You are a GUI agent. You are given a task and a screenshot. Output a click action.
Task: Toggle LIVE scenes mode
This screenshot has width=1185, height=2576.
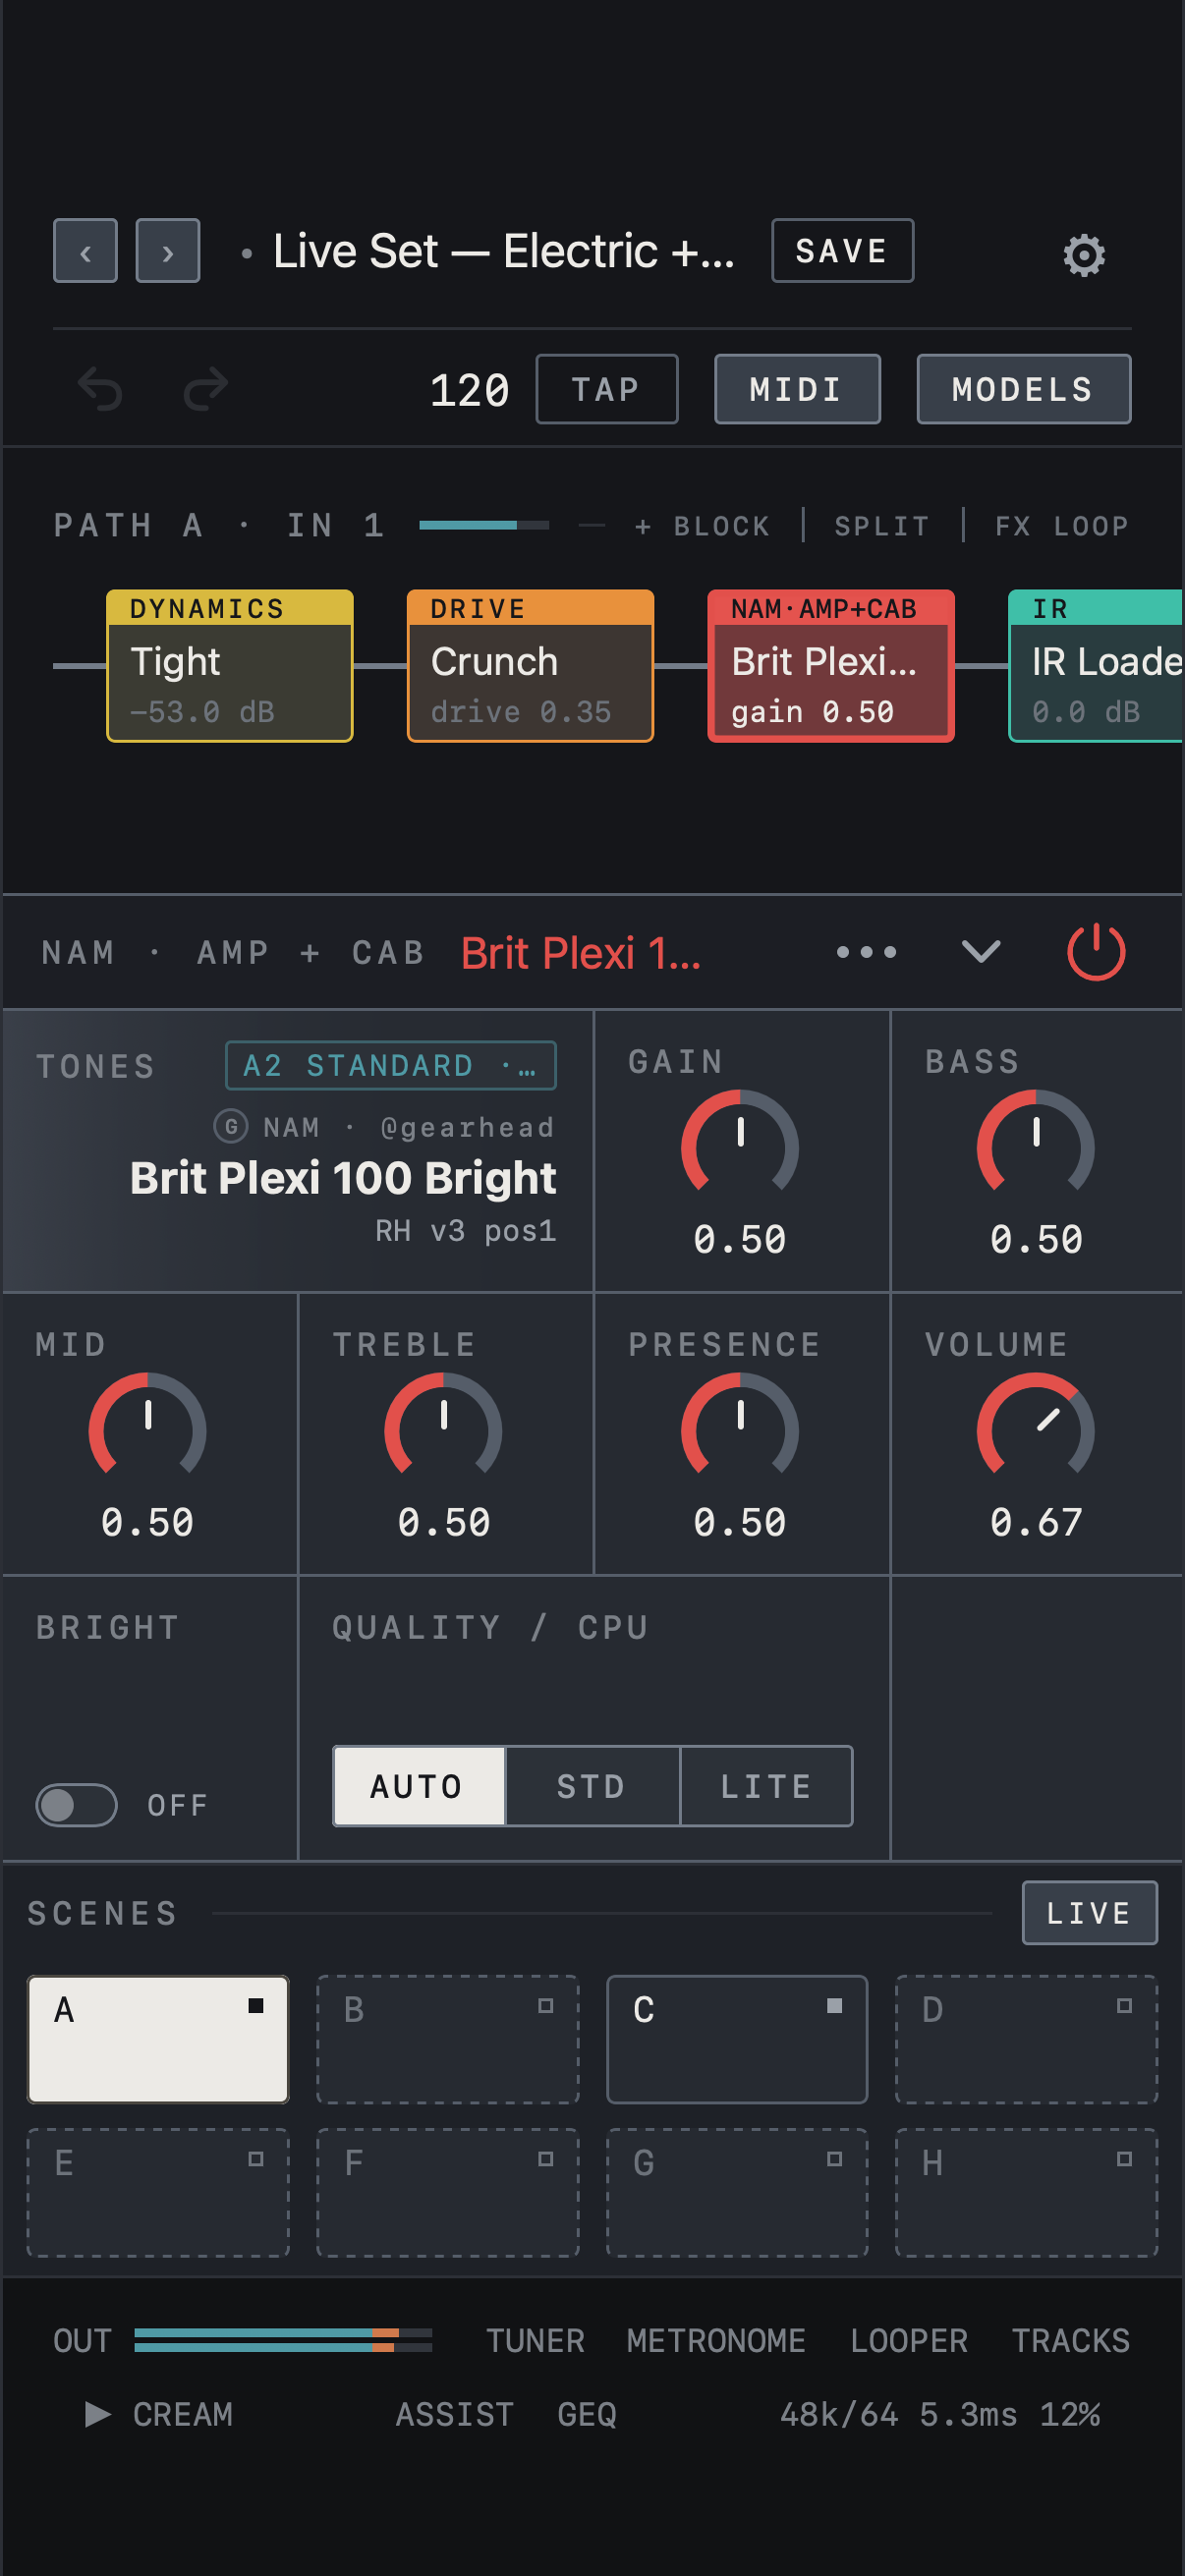[x=1089, y=1913]
